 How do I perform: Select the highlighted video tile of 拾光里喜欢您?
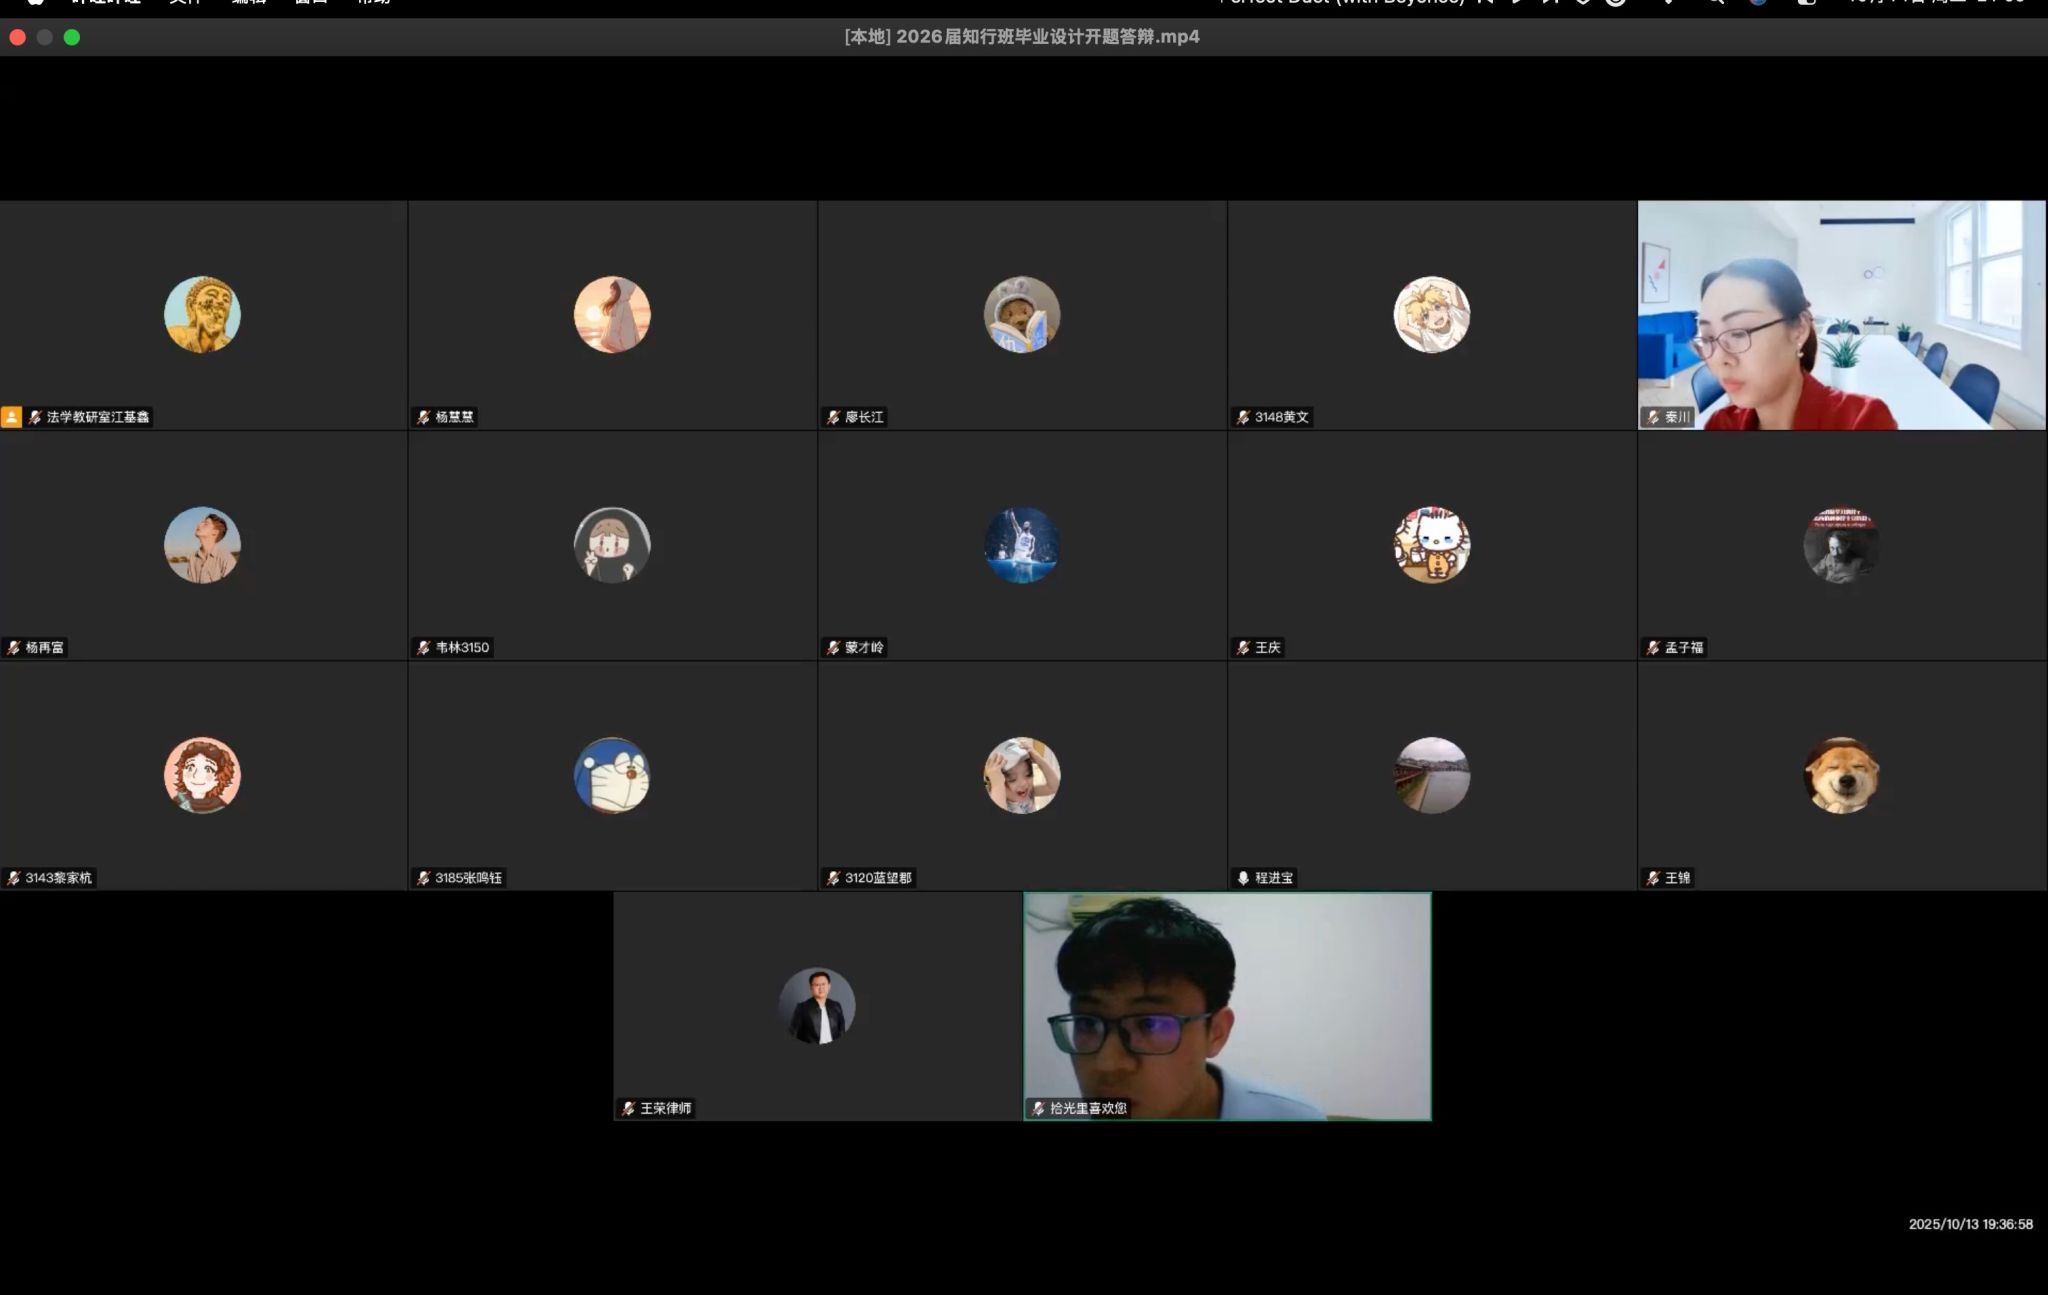(x=1227, y=1005)
